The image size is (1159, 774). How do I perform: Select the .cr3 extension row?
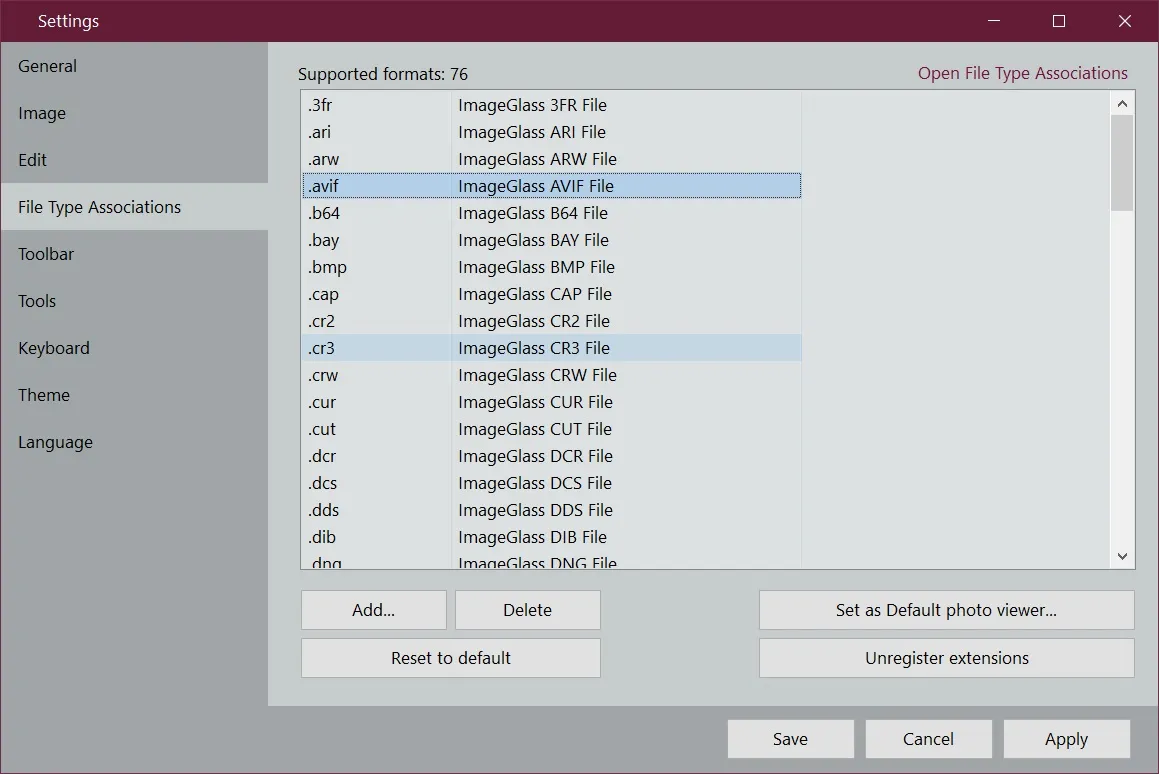click(x=551, y=348)
